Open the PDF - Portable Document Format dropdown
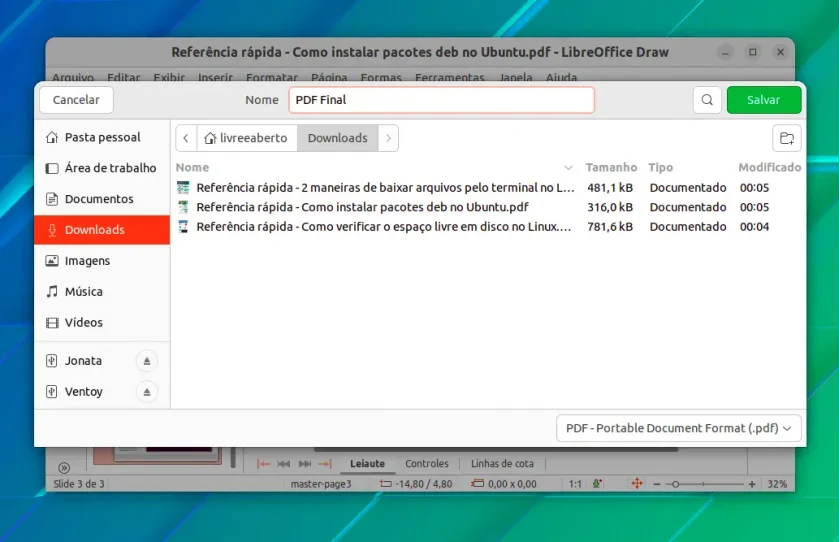840x542 pixels. pyautogui.click(x=679, y=428)
